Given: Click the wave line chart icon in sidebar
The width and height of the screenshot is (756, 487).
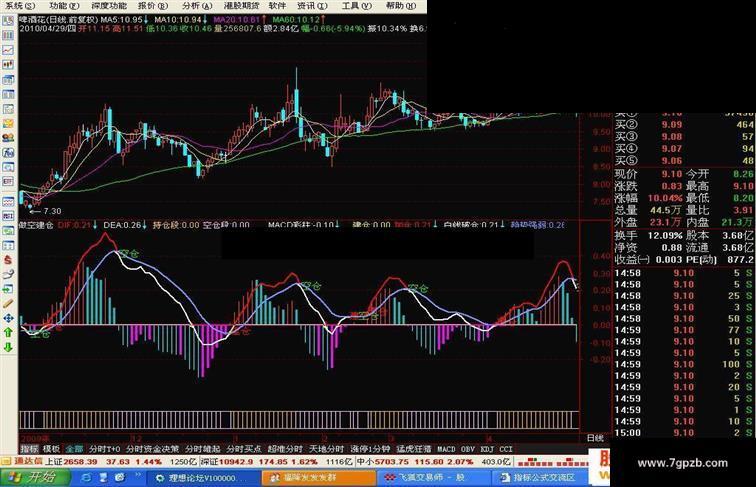Looking at the screenshot, I should coord(8,202).
